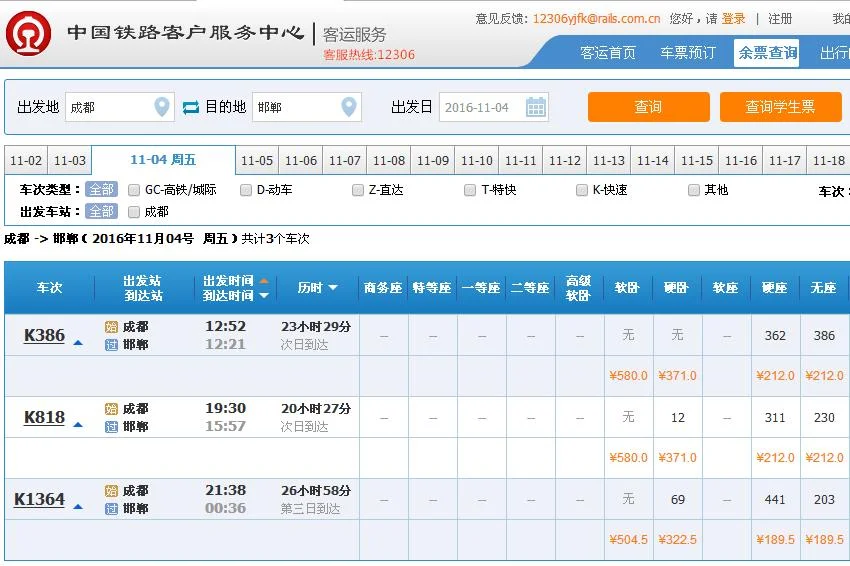Open train K386 link
This screenshot has height=566, width=850.
[44, 336]
